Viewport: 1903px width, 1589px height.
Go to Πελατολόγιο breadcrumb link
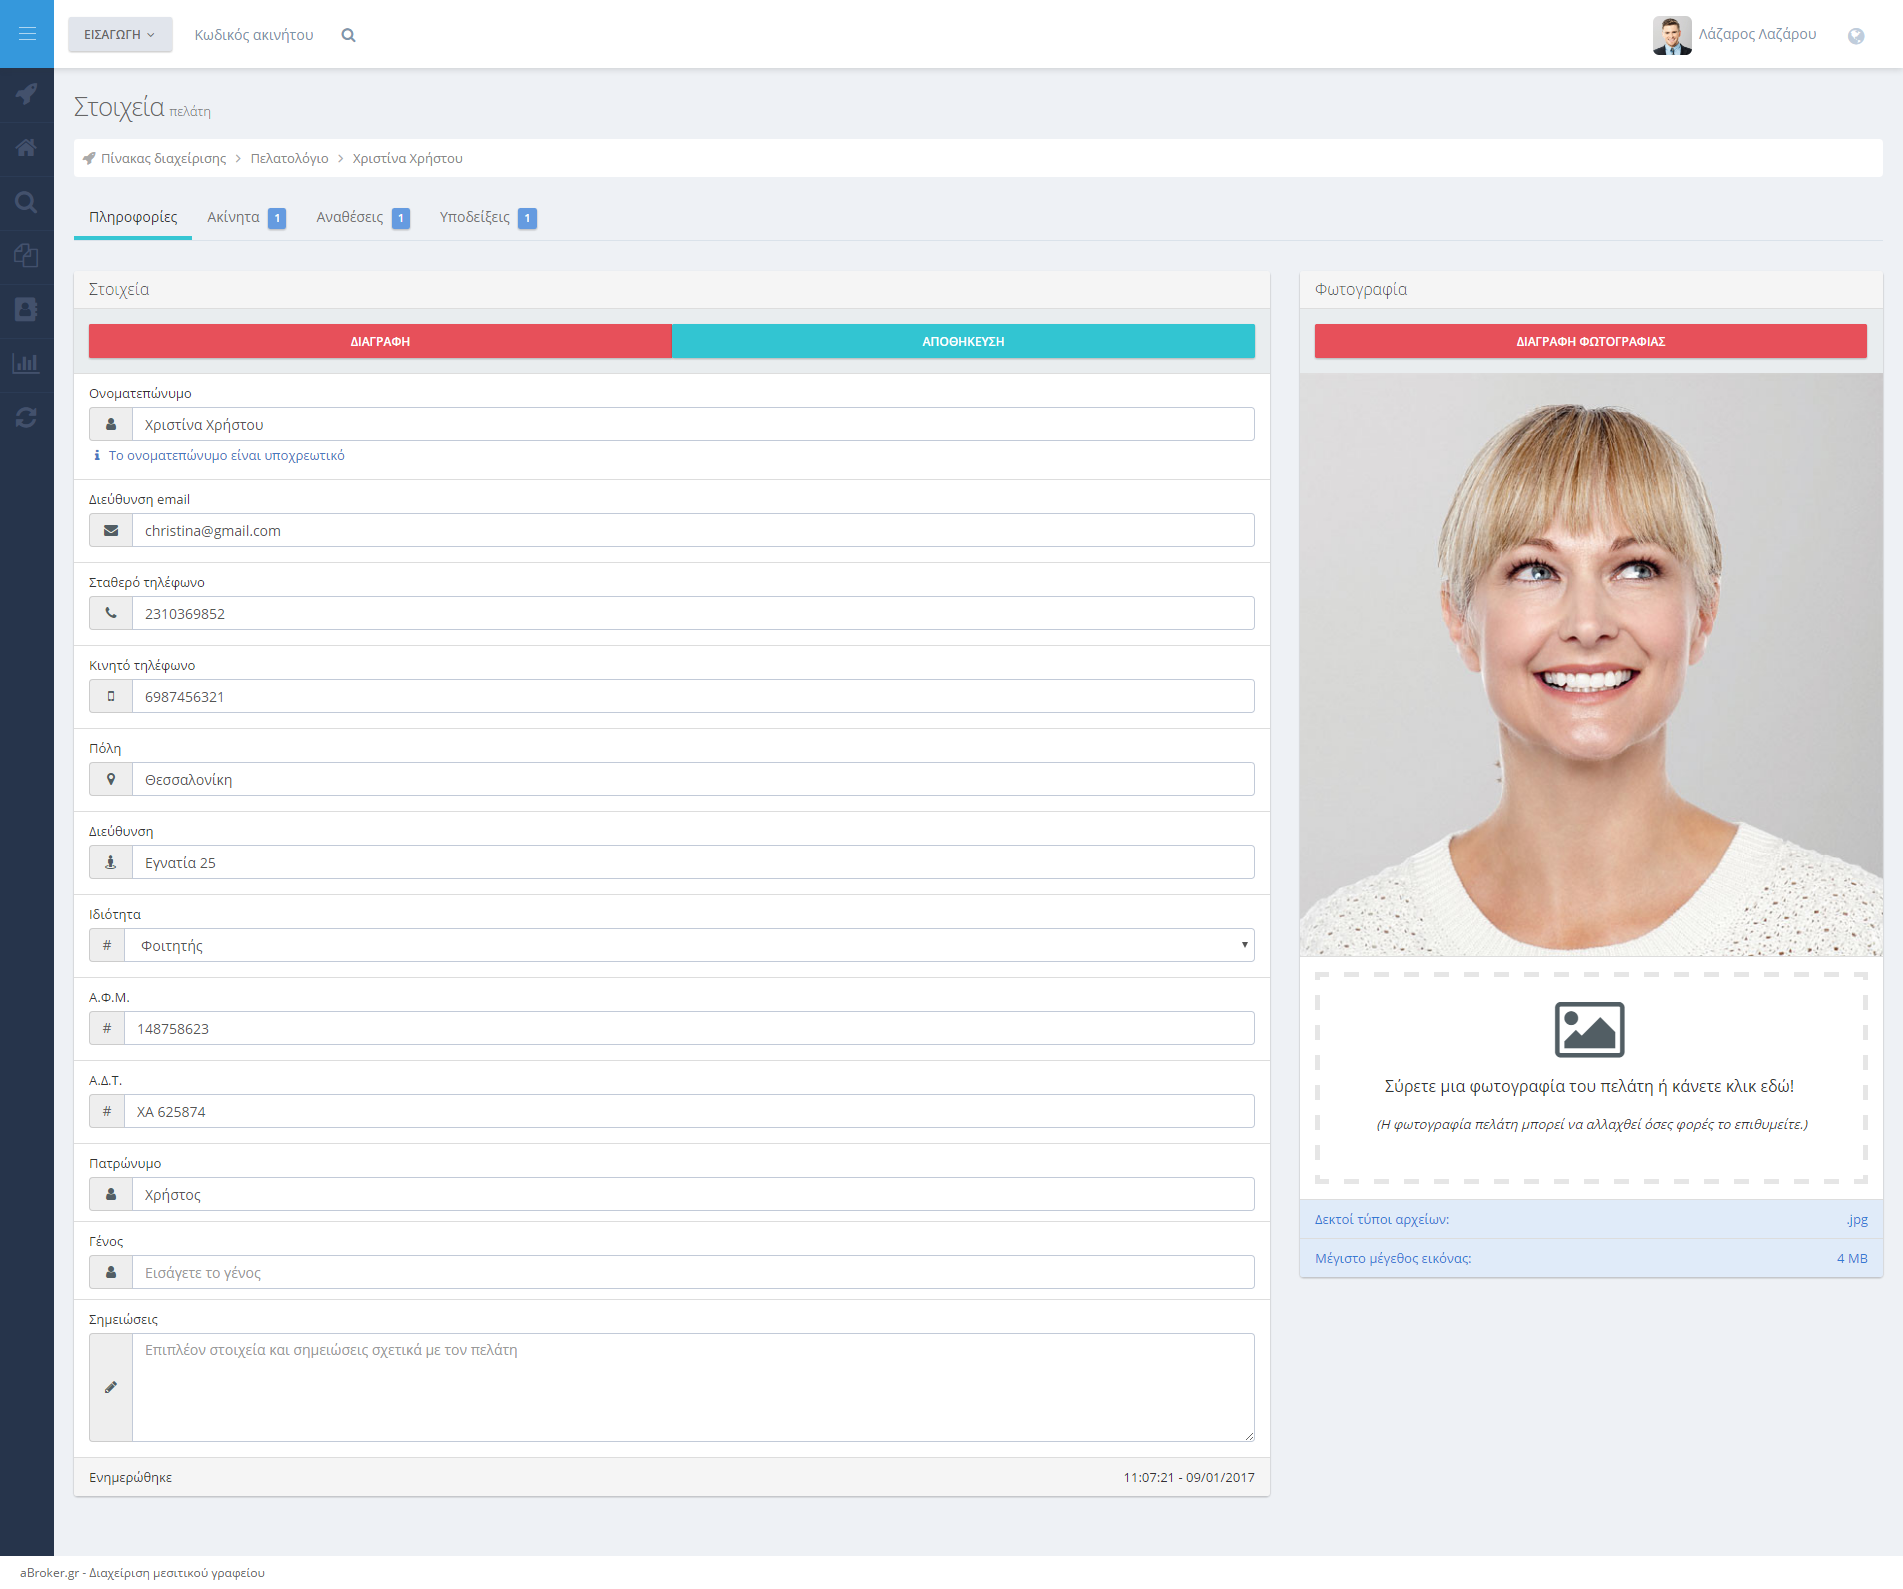[289, 159]
